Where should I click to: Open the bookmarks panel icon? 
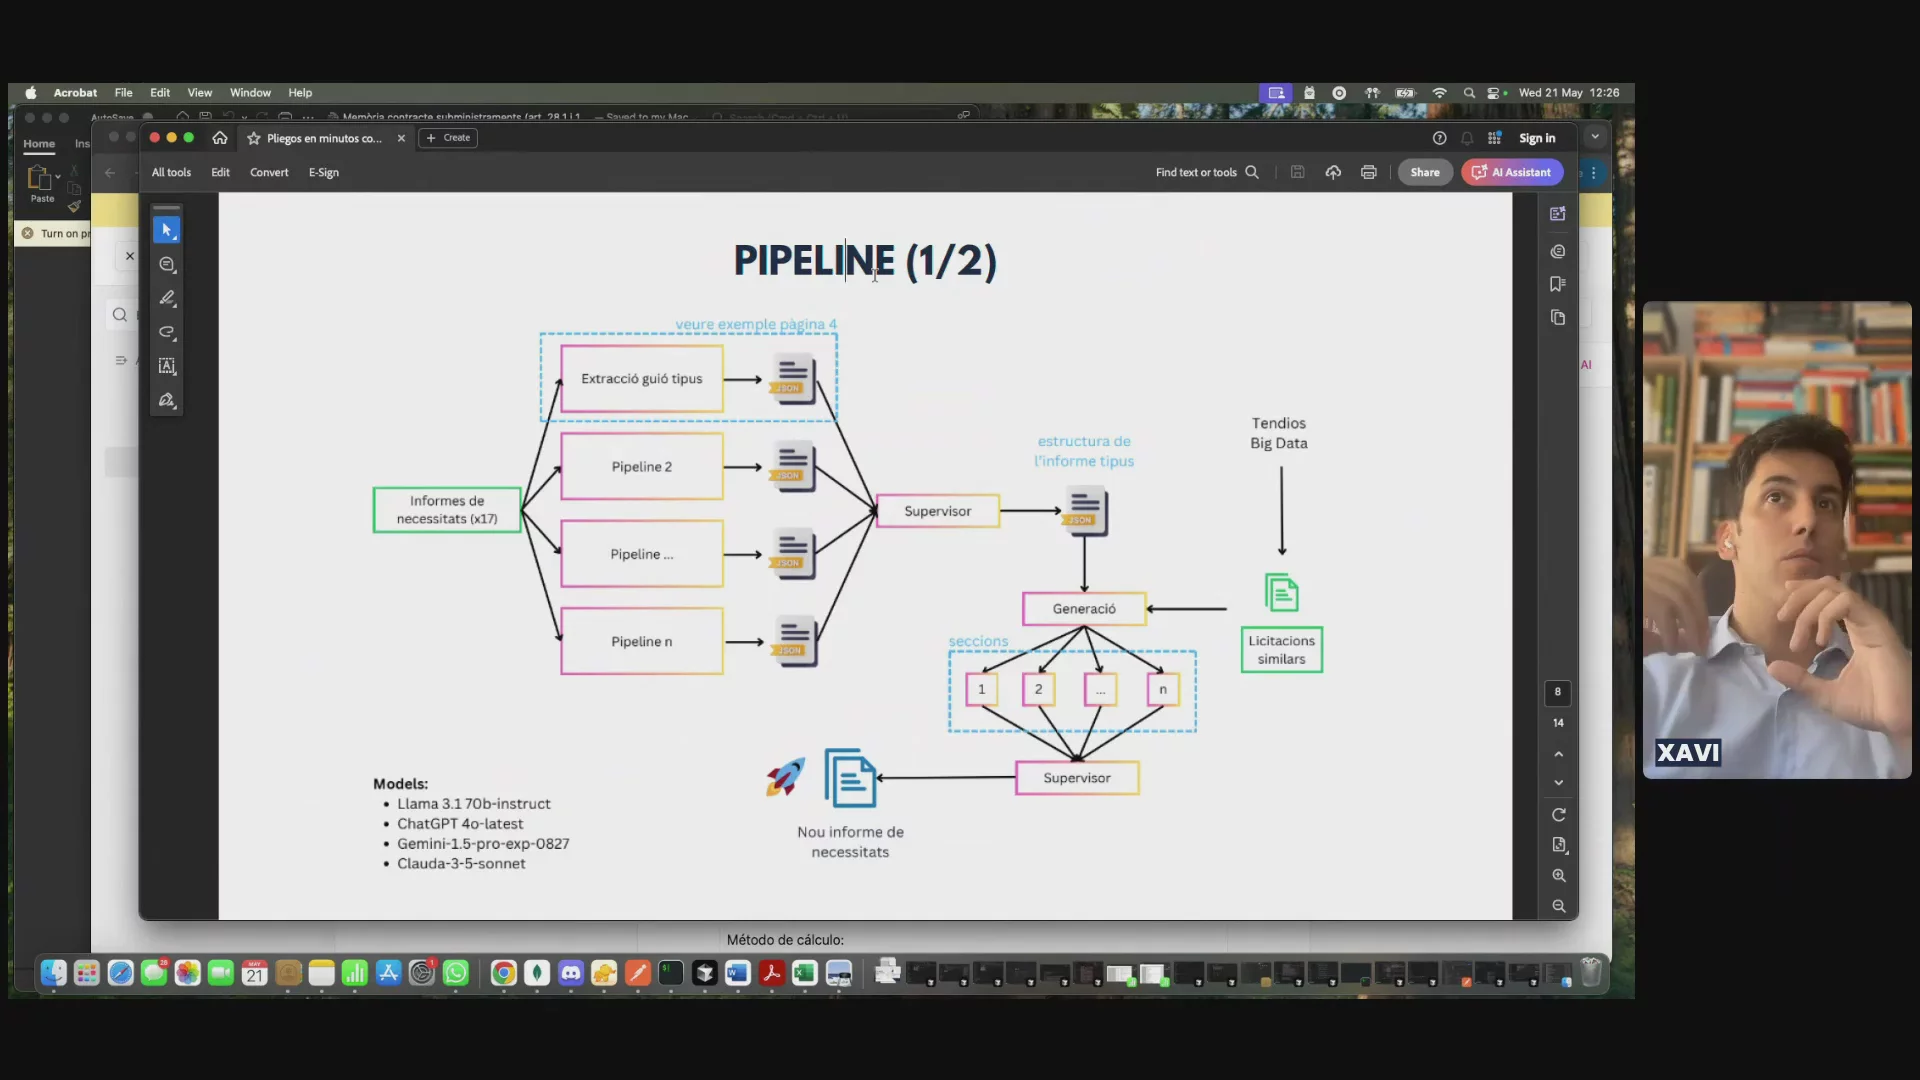click(1557, 284)
